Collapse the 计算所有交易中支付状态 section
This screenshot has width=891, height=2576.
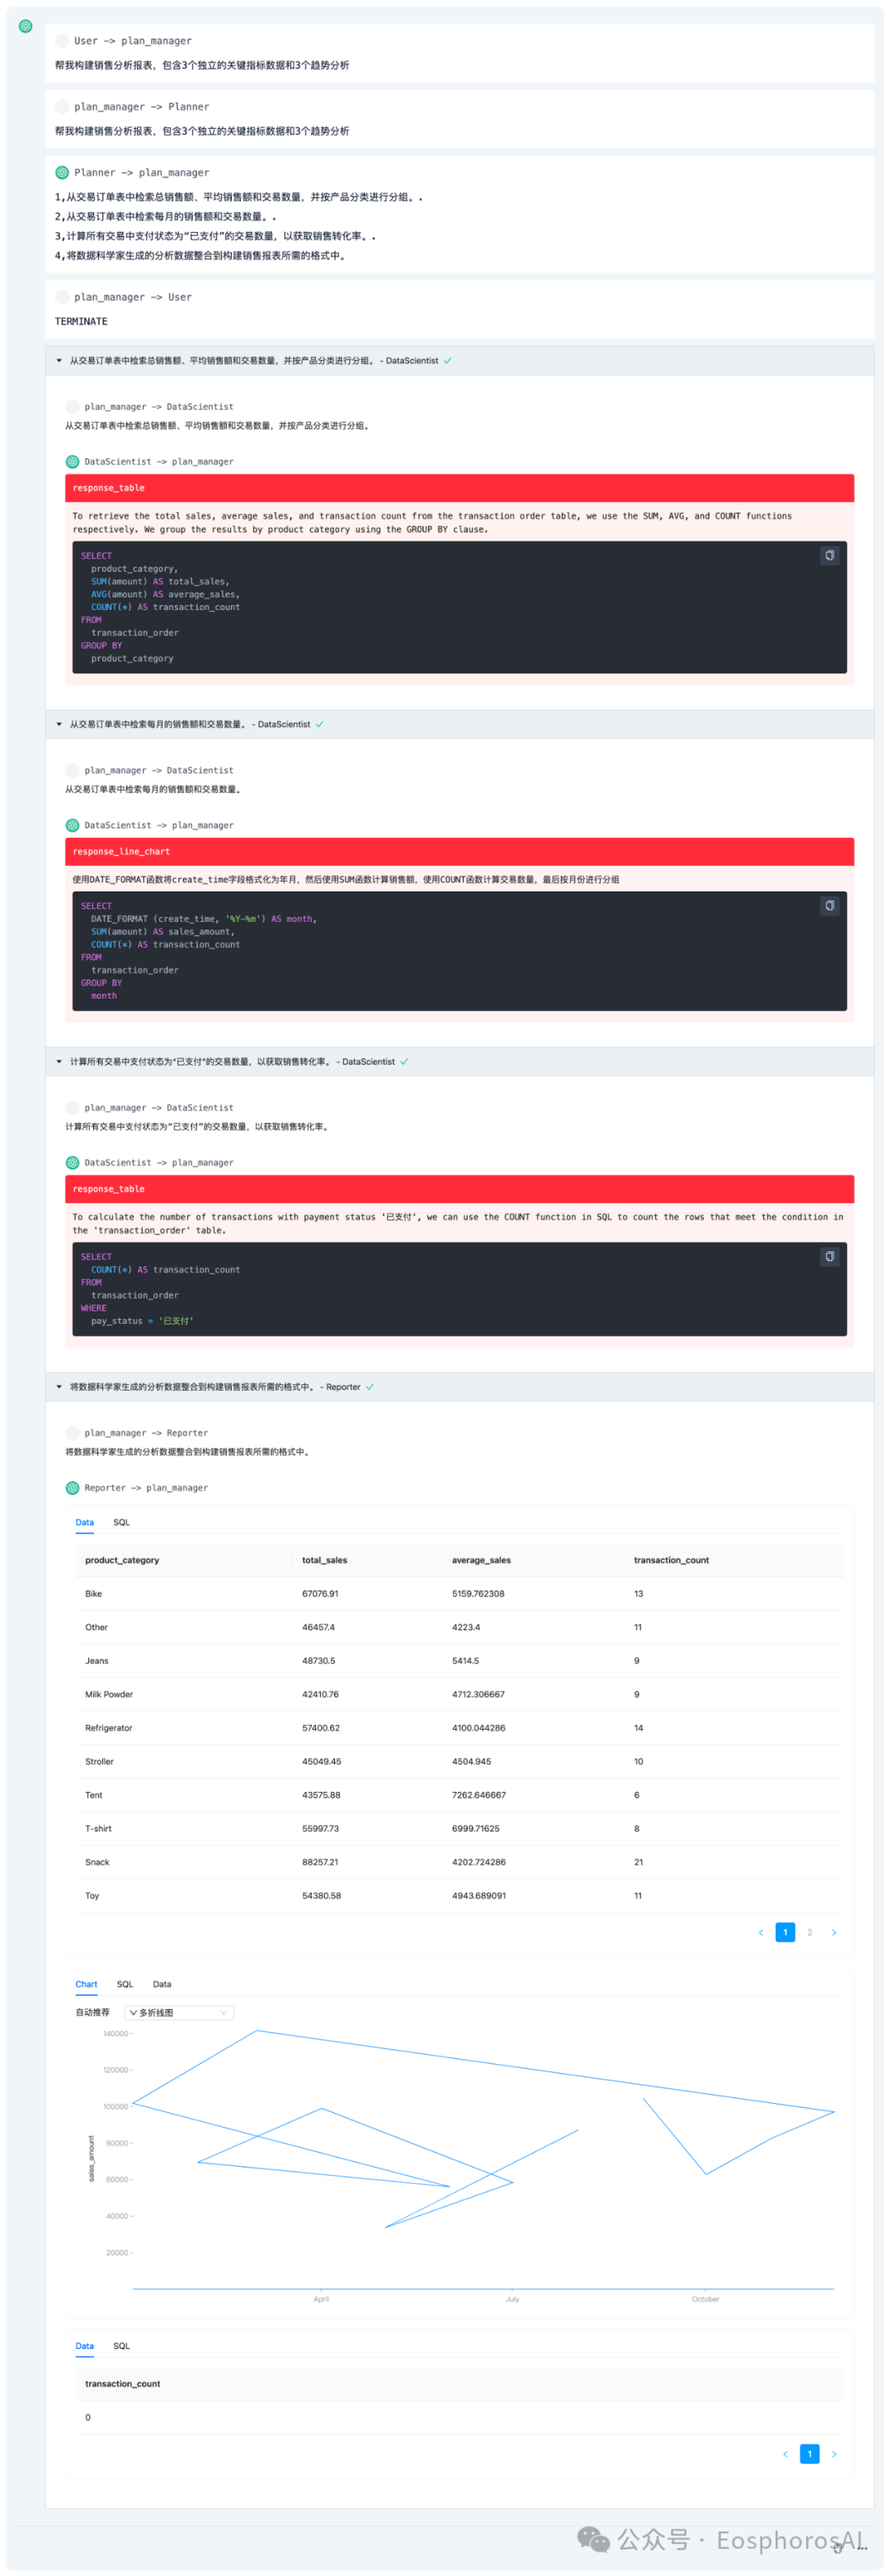(59, 1062)
